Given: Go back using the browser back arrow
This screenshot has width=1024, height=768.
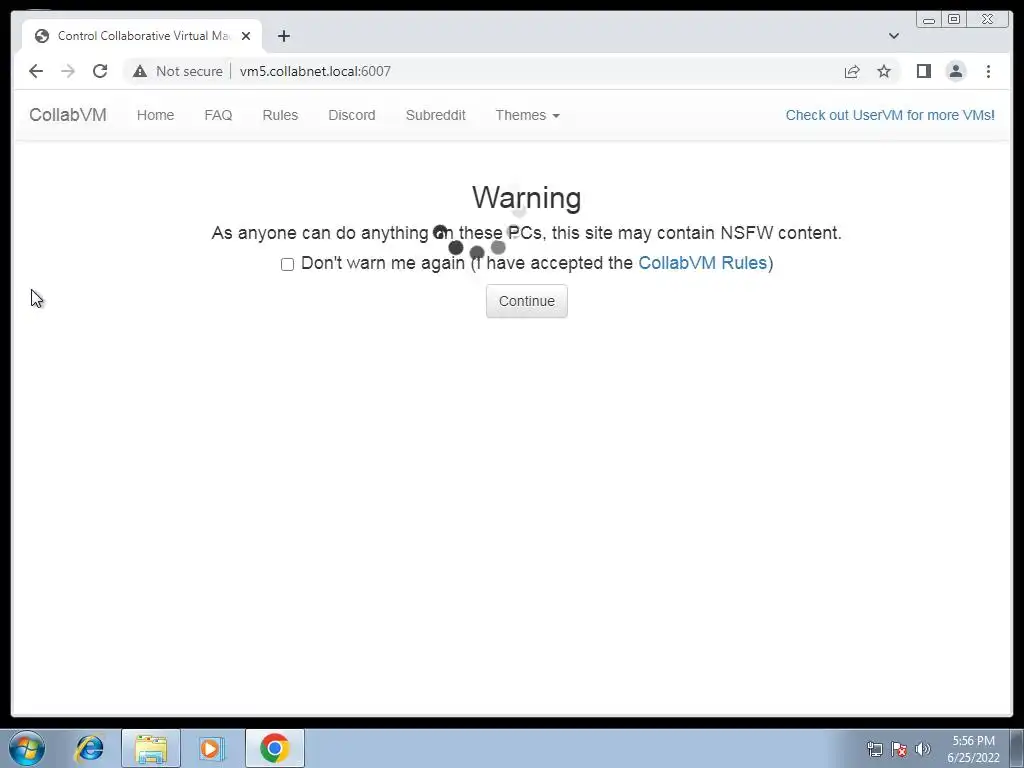Looking at the screenshot, I should click(36, 71).
